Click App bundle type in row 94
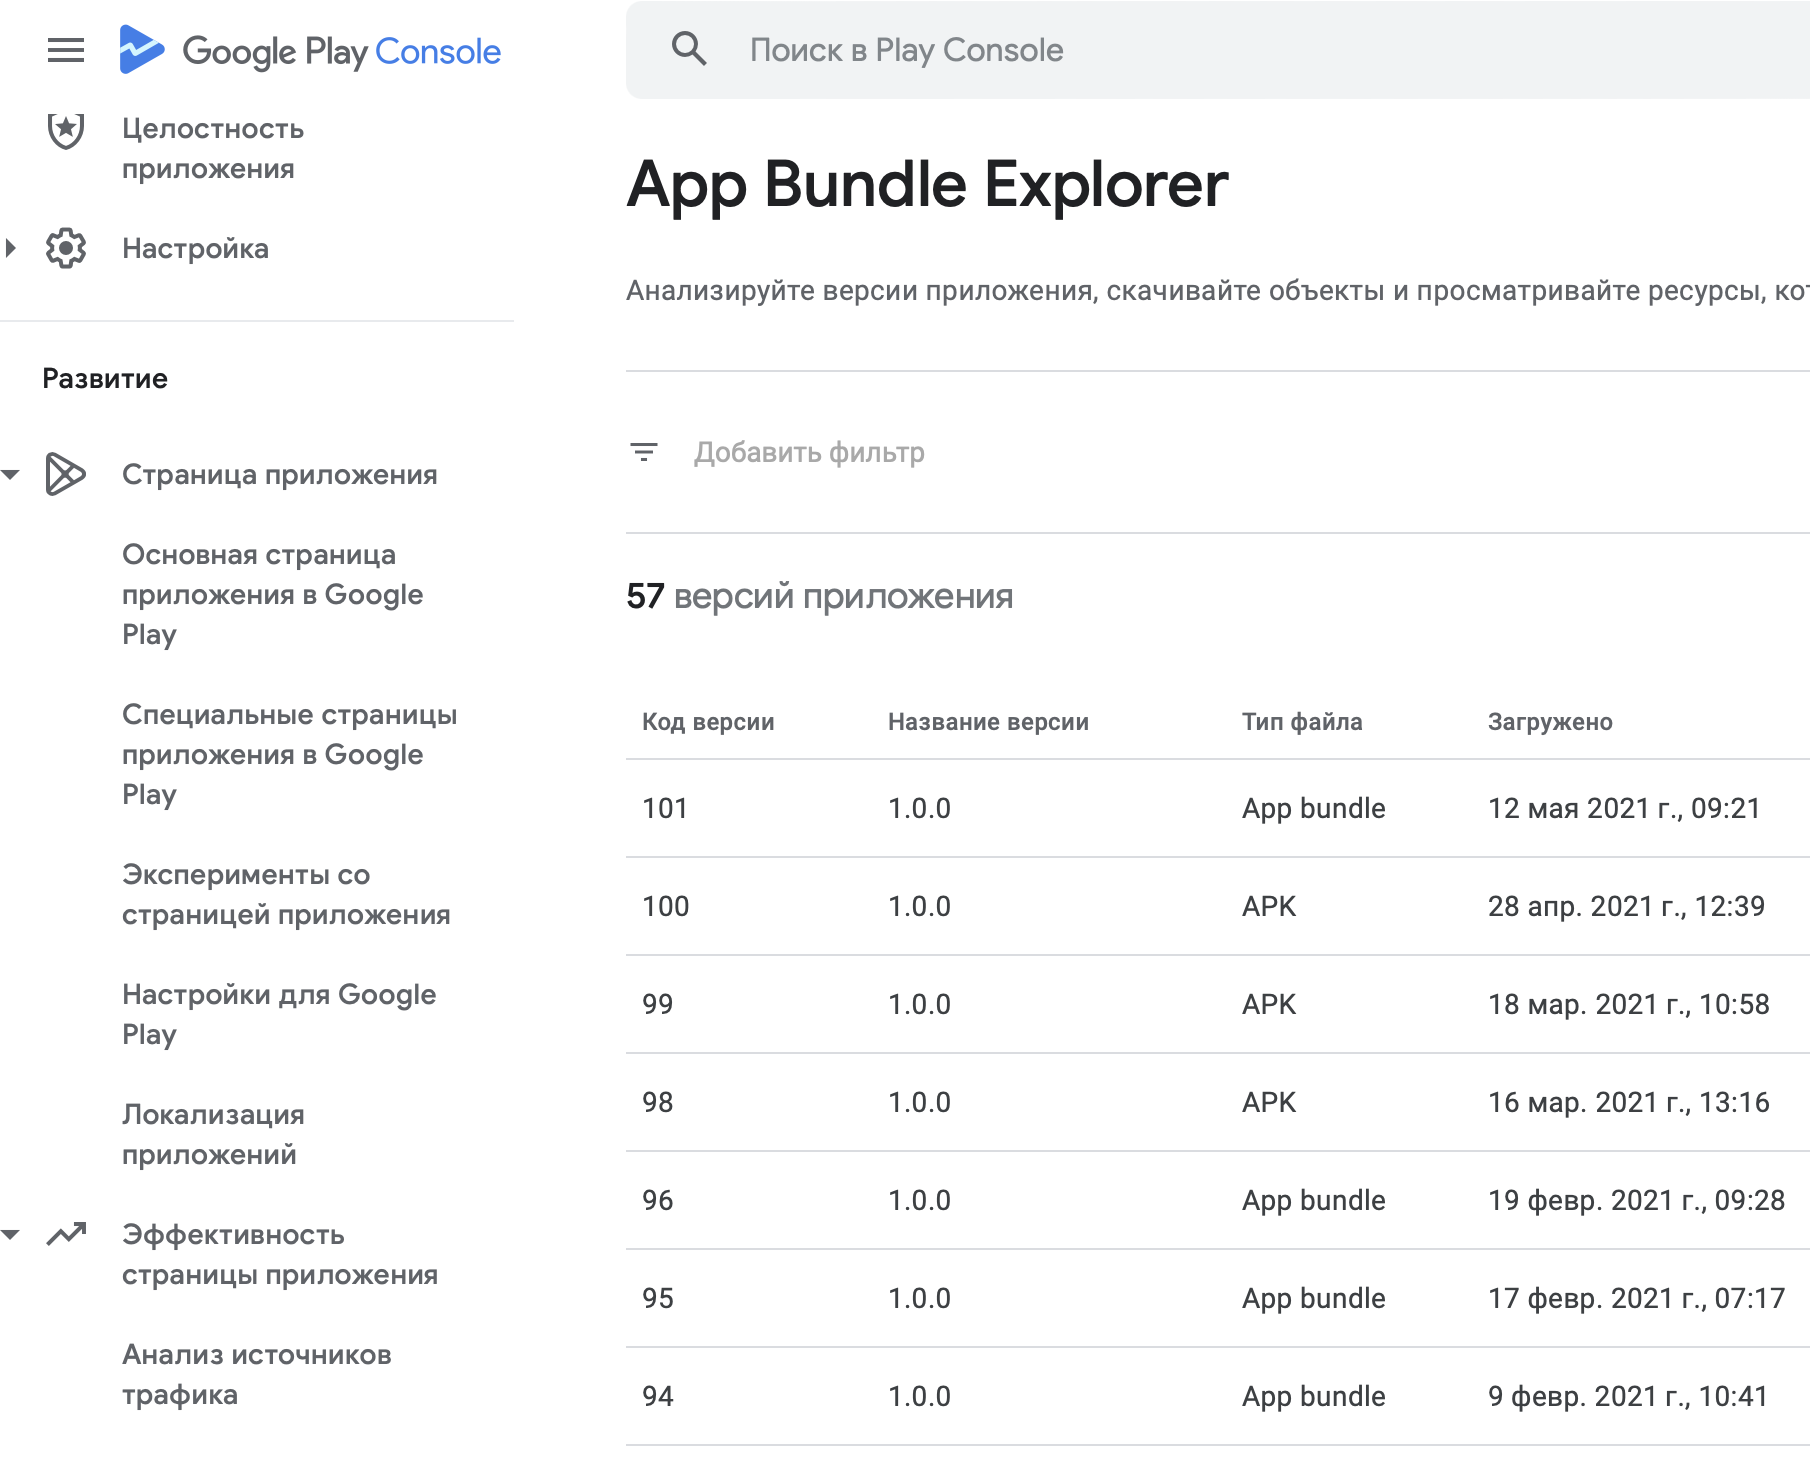This screenshot has height=1460, width=1810. [x=1314, y=1396]
